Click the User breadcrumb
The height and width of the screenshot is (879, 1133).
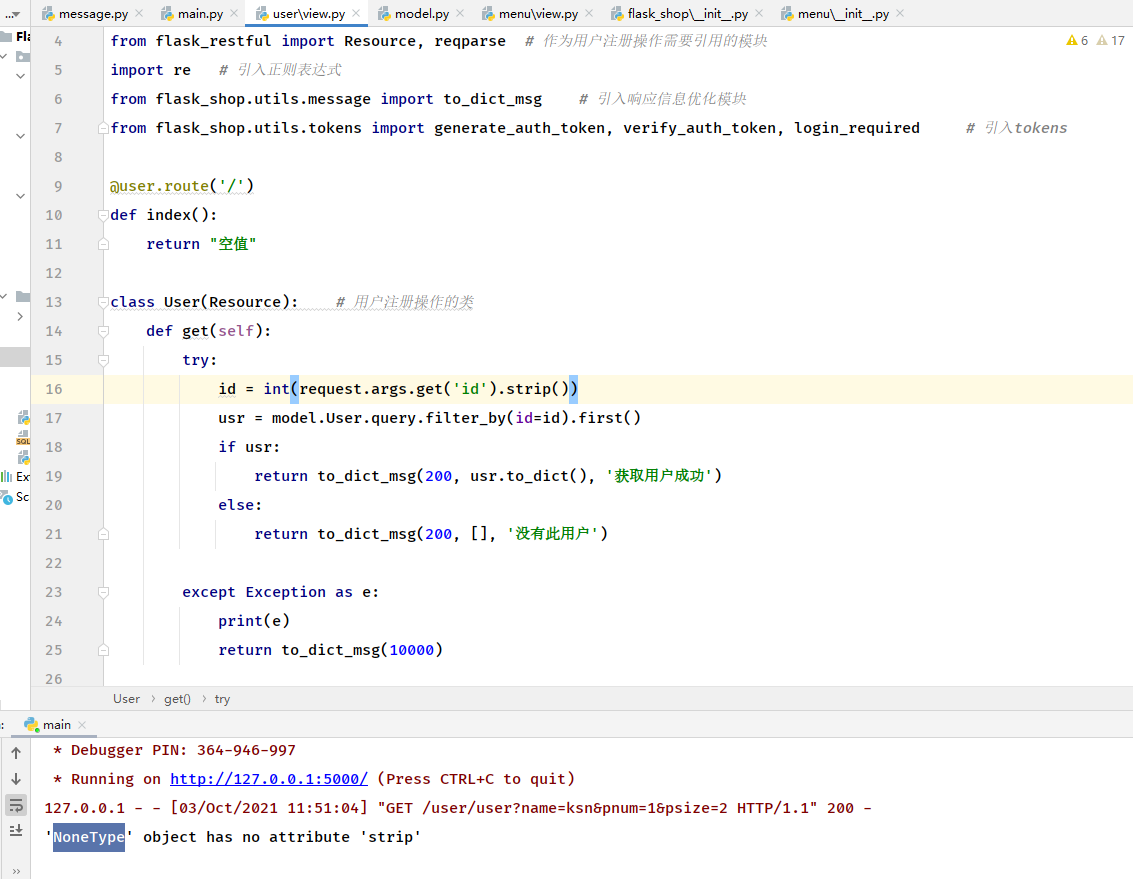pos(126,699)
